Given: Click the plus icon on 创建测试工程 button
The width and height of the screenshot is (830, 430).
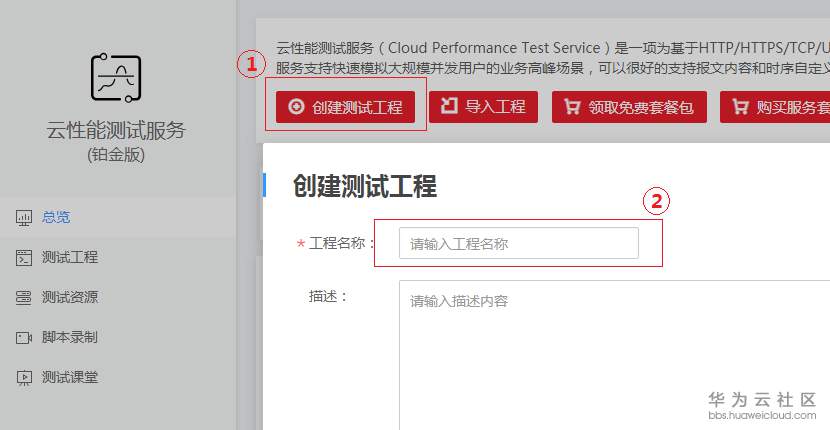Looking at the screenshot, I should [296, 107].
